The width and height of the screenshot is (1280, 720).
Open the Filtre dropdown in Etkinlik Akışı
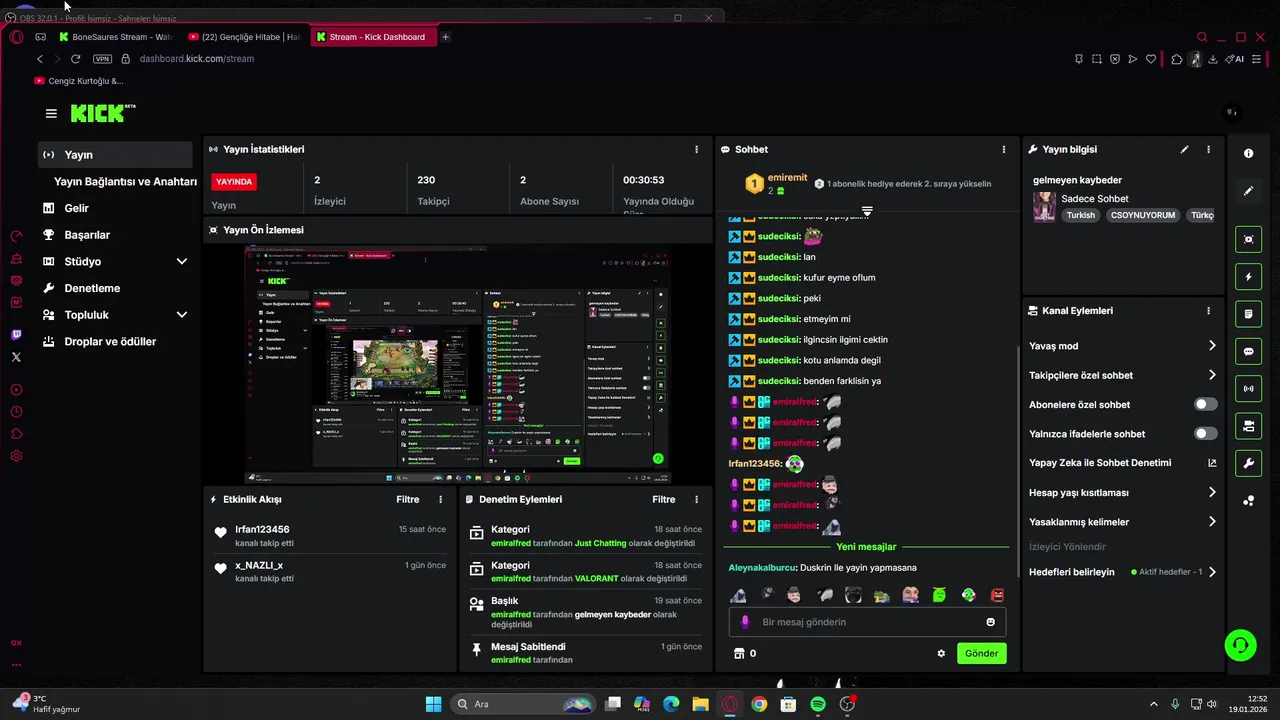point(408,499)
